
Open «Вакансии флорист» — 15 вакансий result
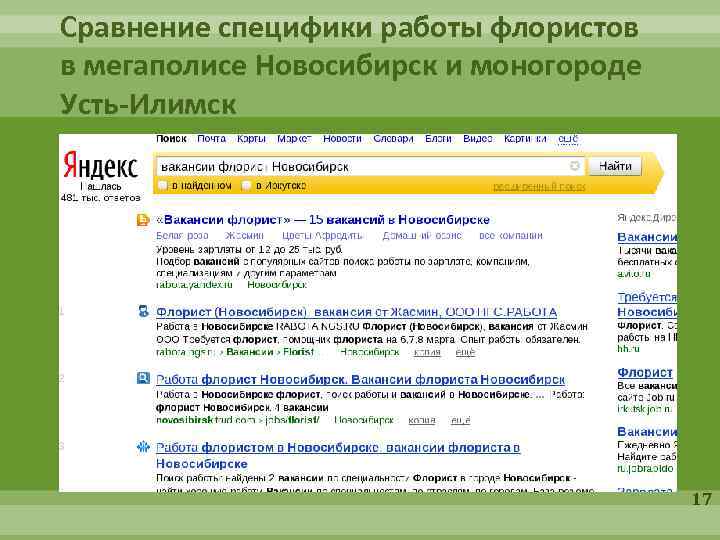[323, 220]
